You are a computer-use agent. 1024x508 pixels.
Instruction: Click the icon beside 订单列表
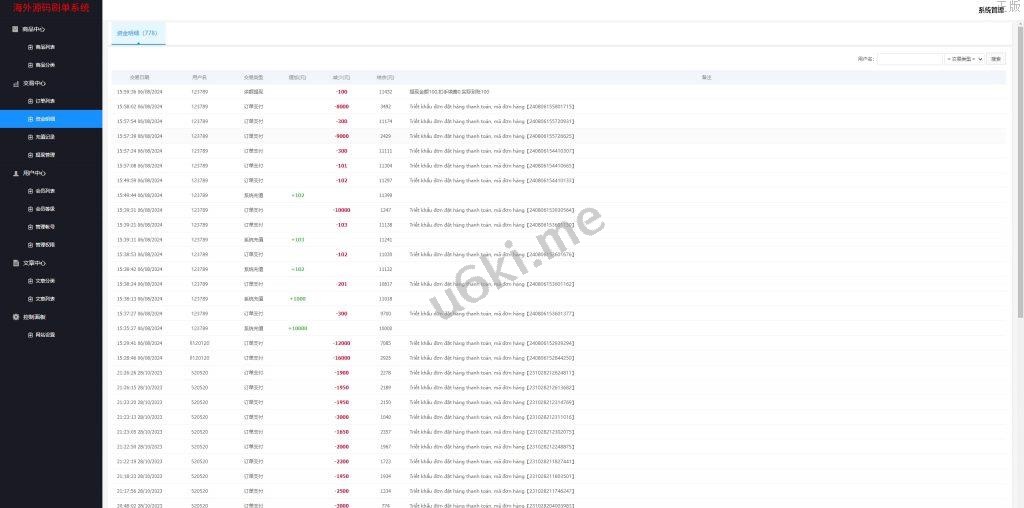(x=30, y=101)
